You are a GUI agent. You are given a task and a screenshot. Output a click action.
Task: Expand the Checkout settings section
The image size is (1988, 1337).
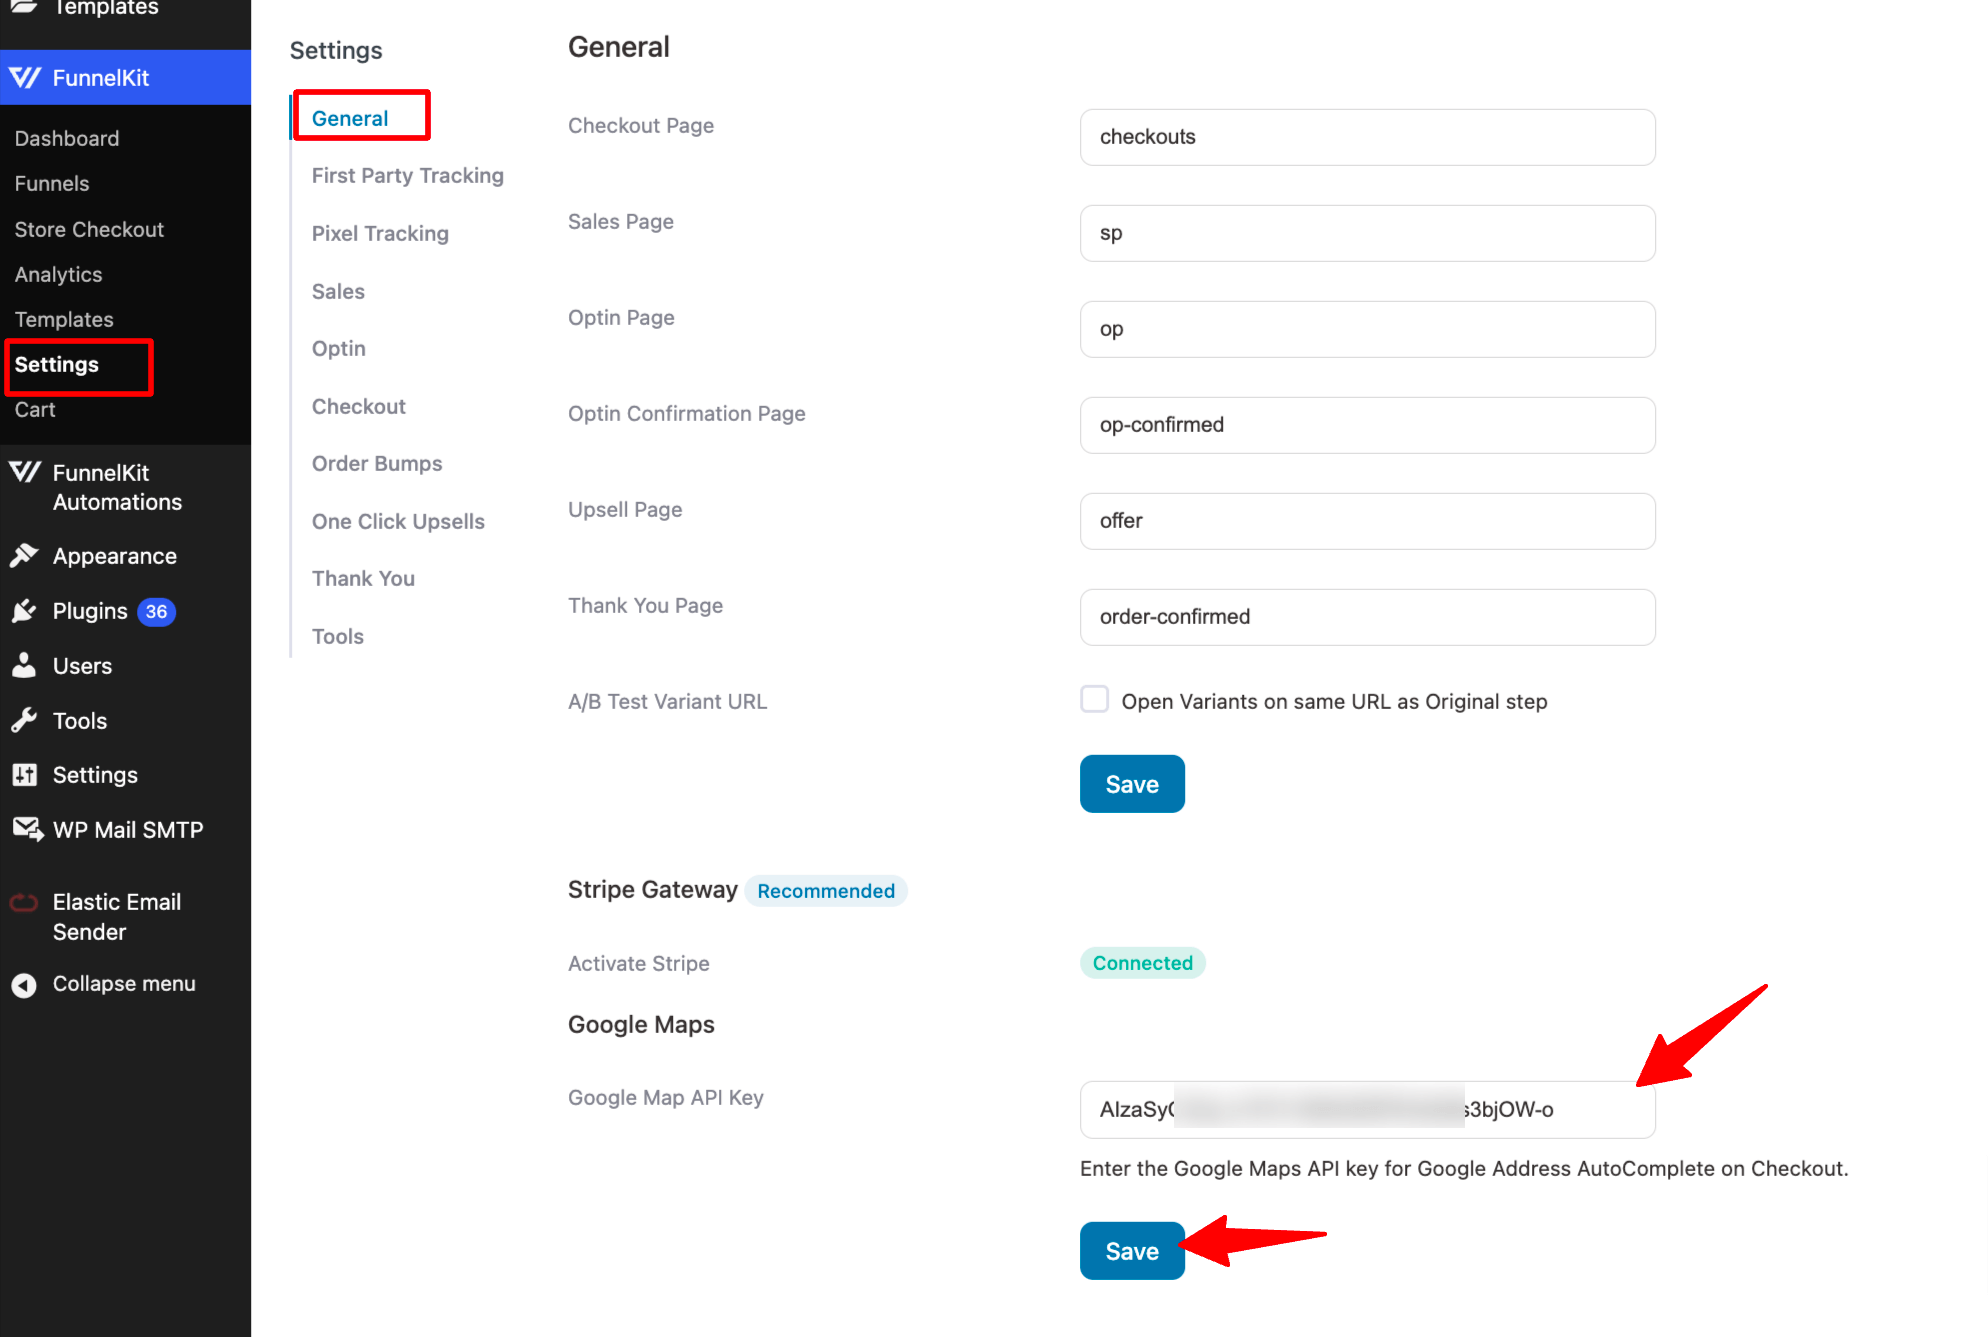[x=356, y=406]
